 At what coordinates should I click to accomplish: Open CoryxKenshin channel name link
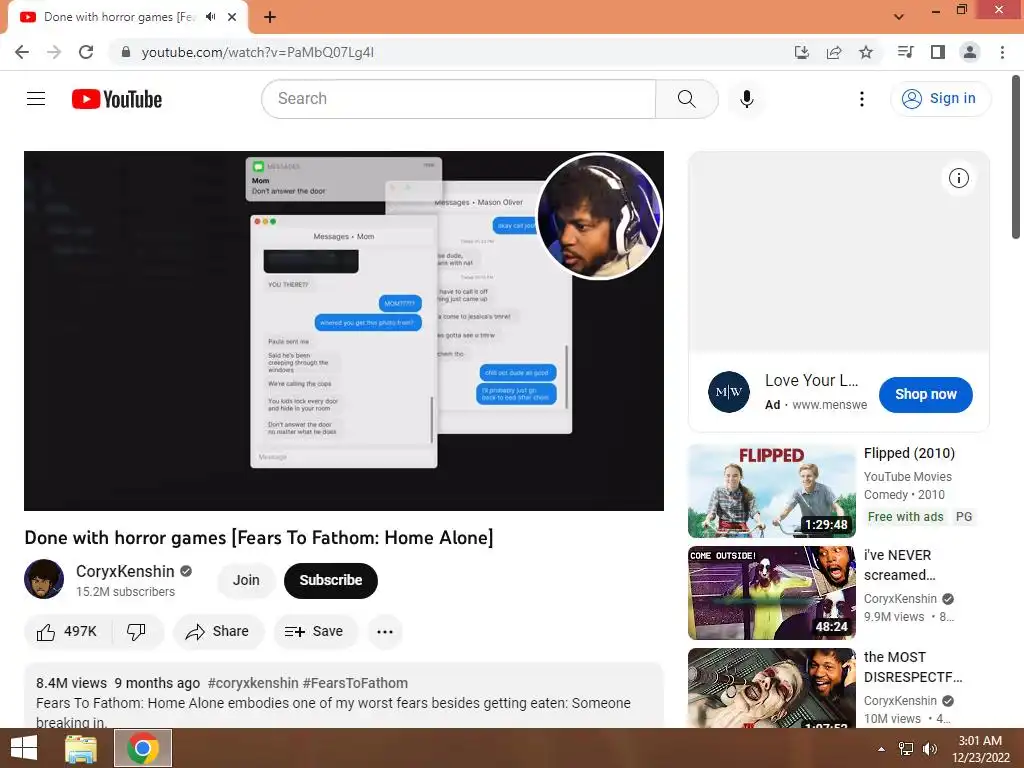[x=125, y=571]
